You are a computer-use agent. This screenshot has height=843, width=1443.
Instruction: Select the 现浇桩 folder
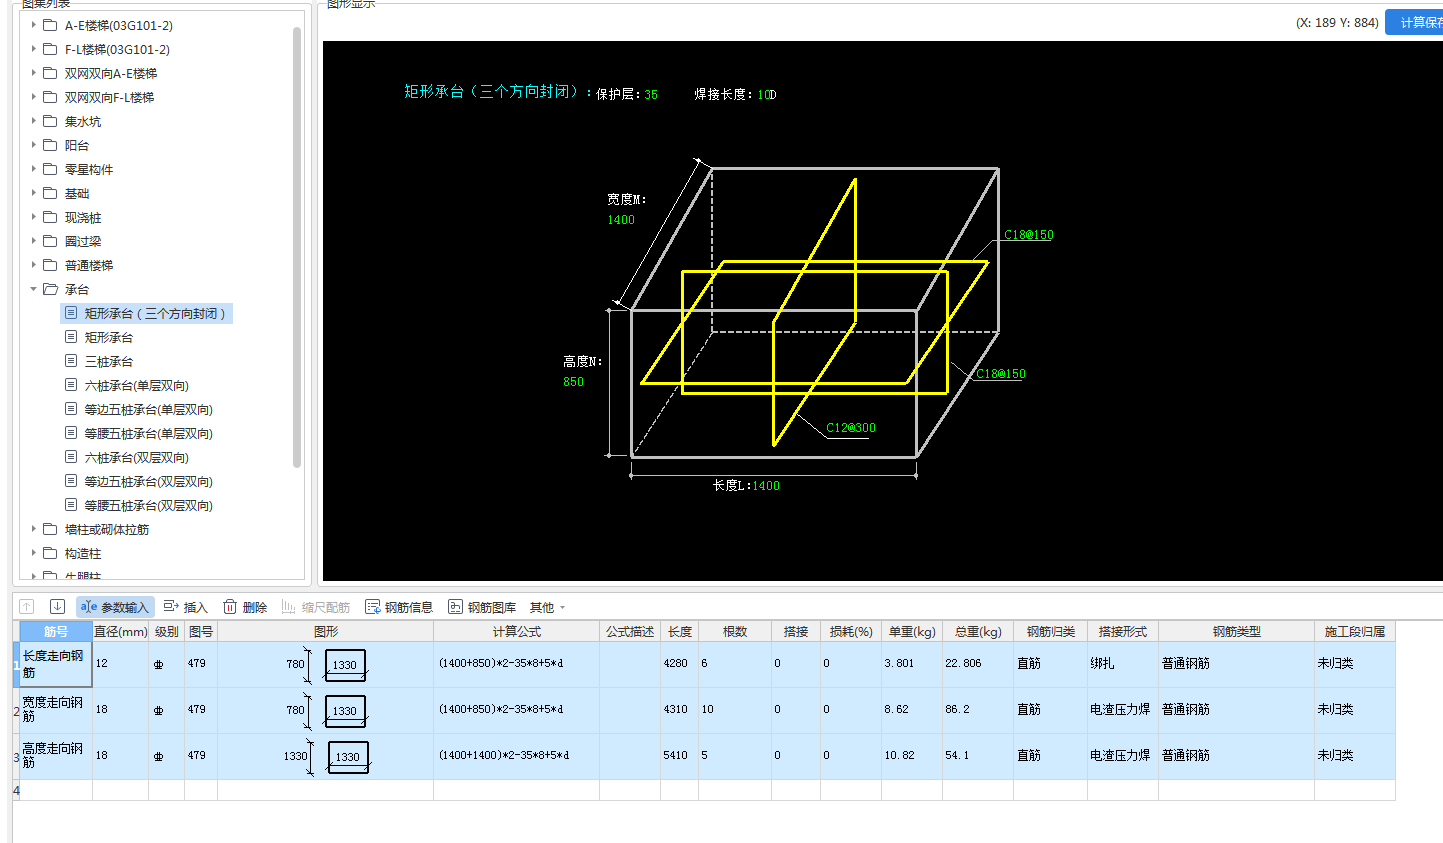(83, 217)
